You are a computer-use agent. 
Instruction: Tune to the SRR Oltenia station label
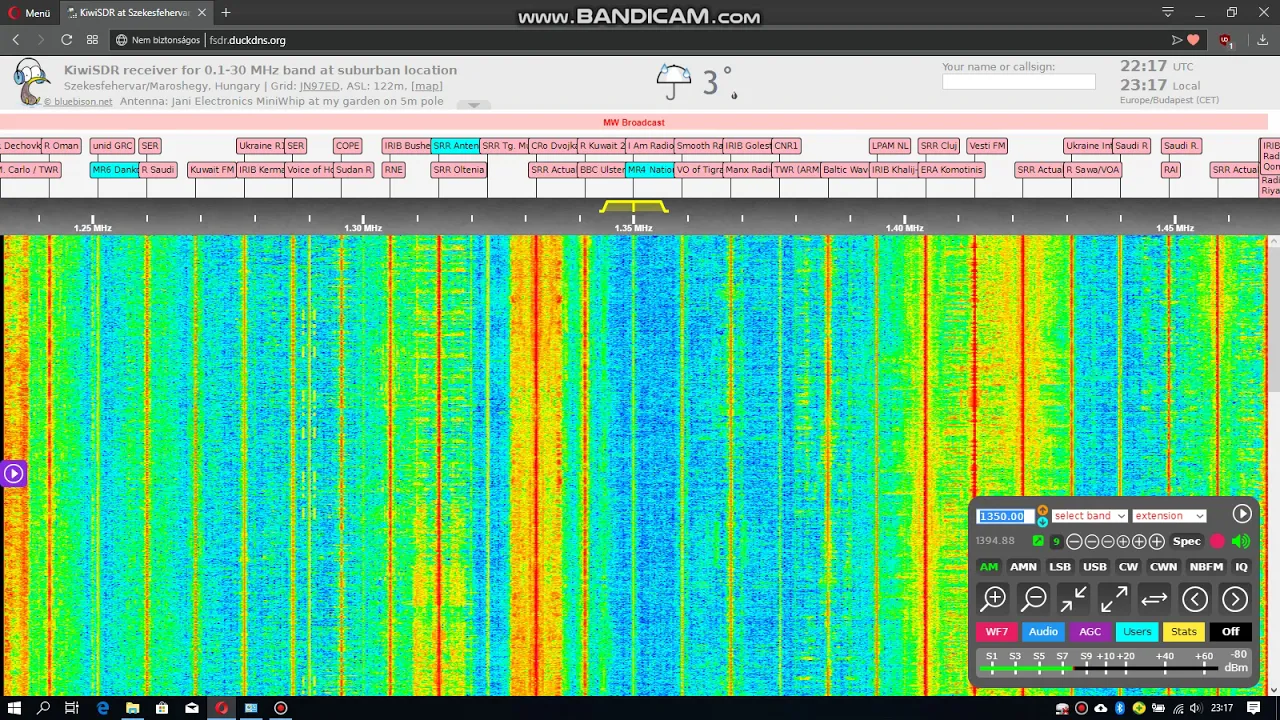coord(459,170)
